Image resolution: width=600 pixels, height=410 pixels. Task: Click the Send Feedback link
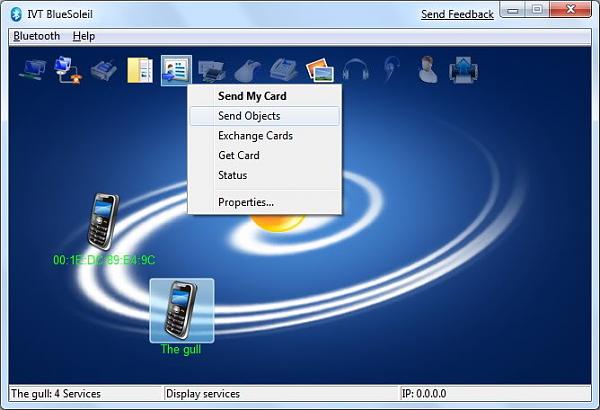tap(457, 15)
